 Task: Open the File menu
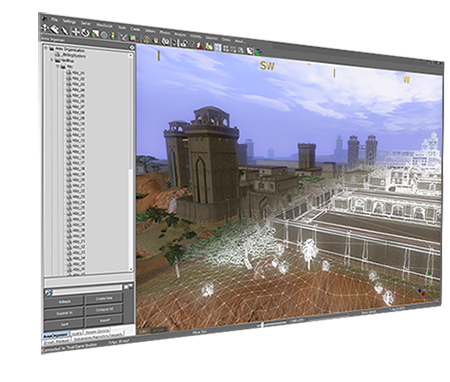55,19
